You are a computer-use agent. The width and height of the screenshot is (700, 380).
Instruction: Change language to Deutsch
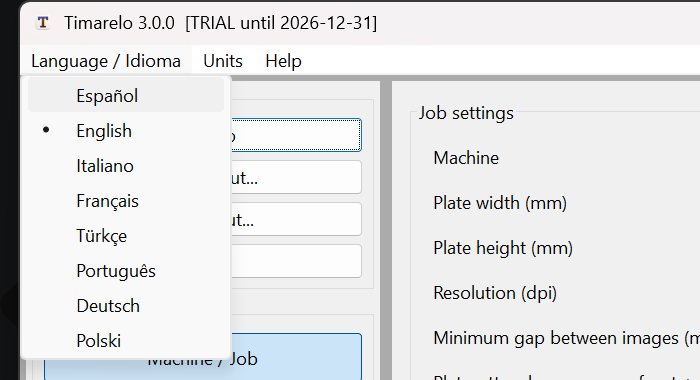pyautogui.click(x=126, y=306)
